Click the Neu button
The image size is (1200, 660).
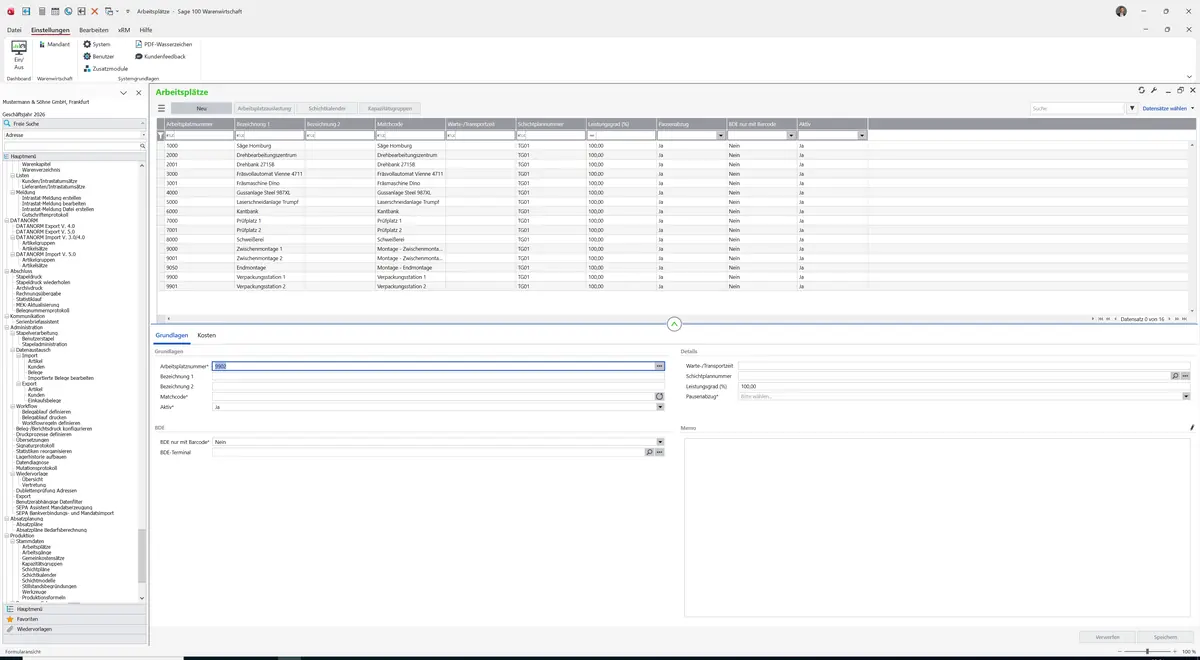tap(201, 108)
